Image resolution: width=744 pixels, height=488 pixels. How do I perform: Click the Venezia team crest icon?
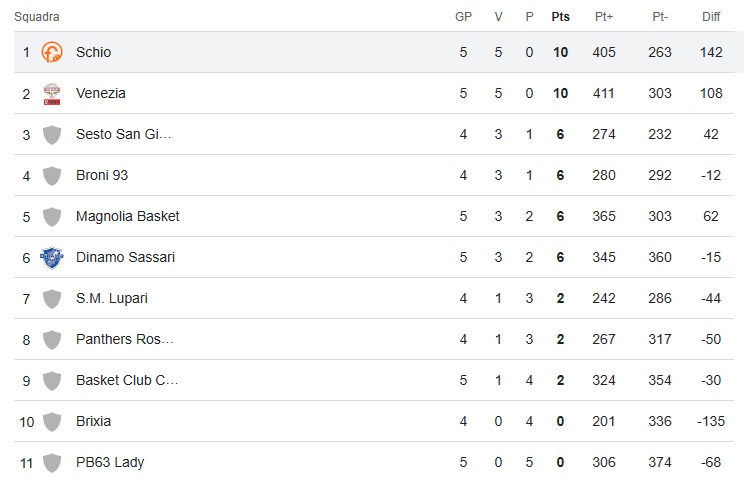pyautogui.click(x=52, y=93)
